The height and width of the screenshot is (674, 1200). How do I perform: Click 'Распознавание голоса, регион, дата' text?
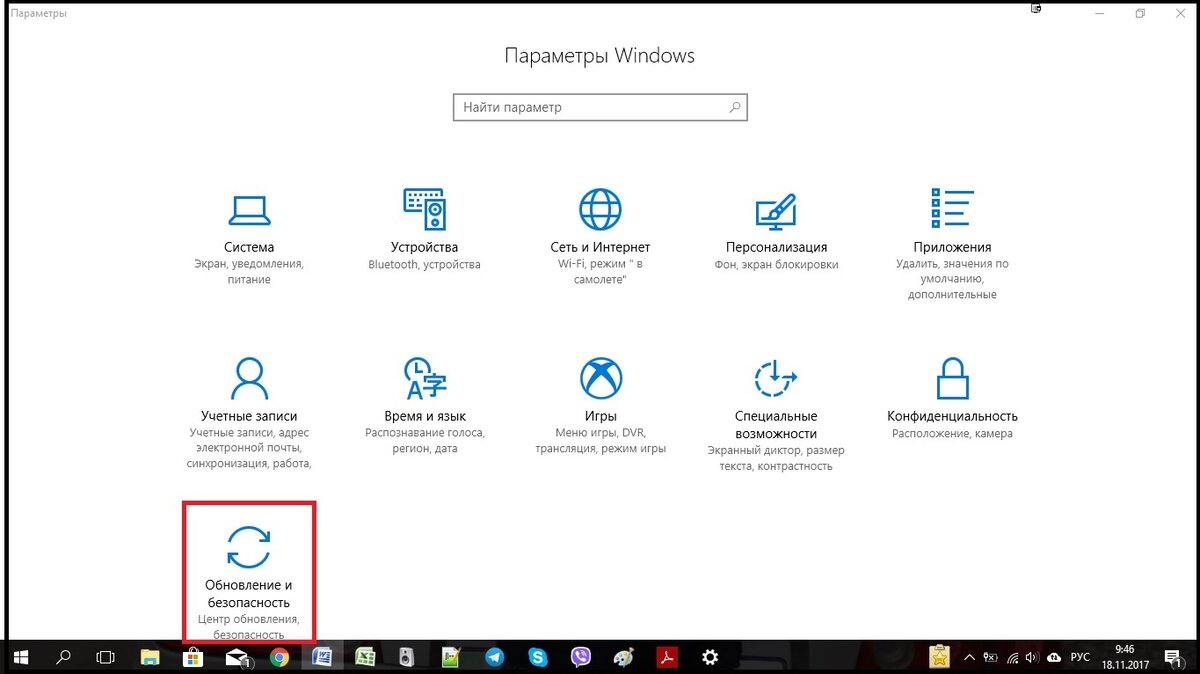[x=424, y=441]
